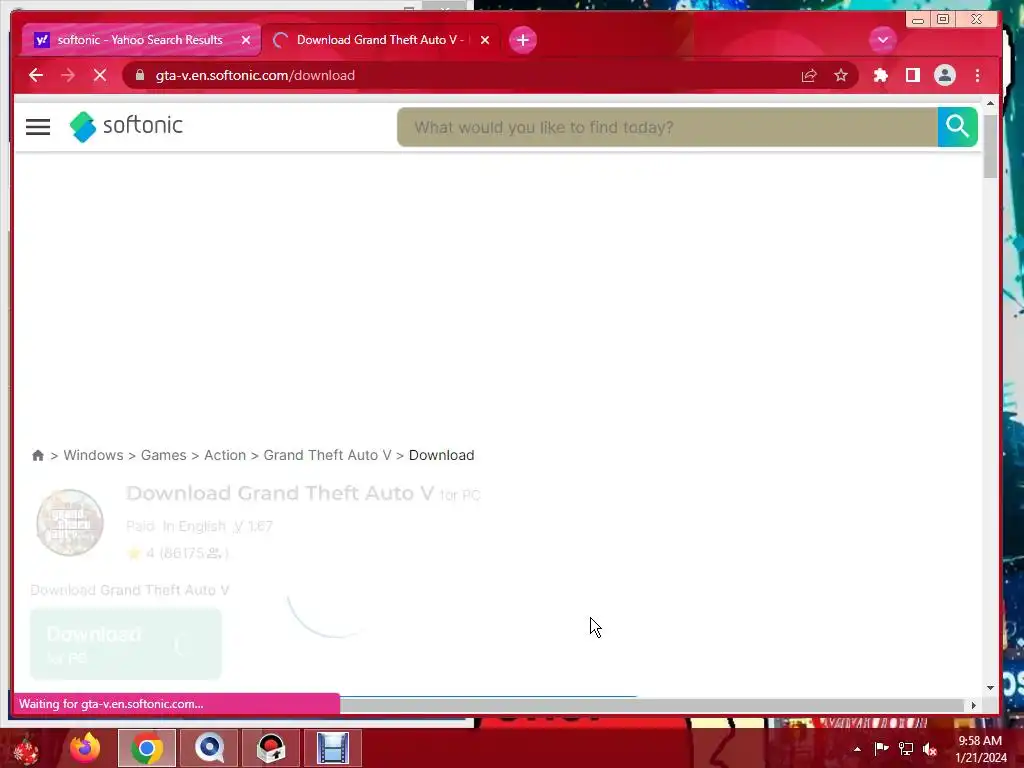Open a new browser tab
1024x768 pixels.
coord(522,40)
